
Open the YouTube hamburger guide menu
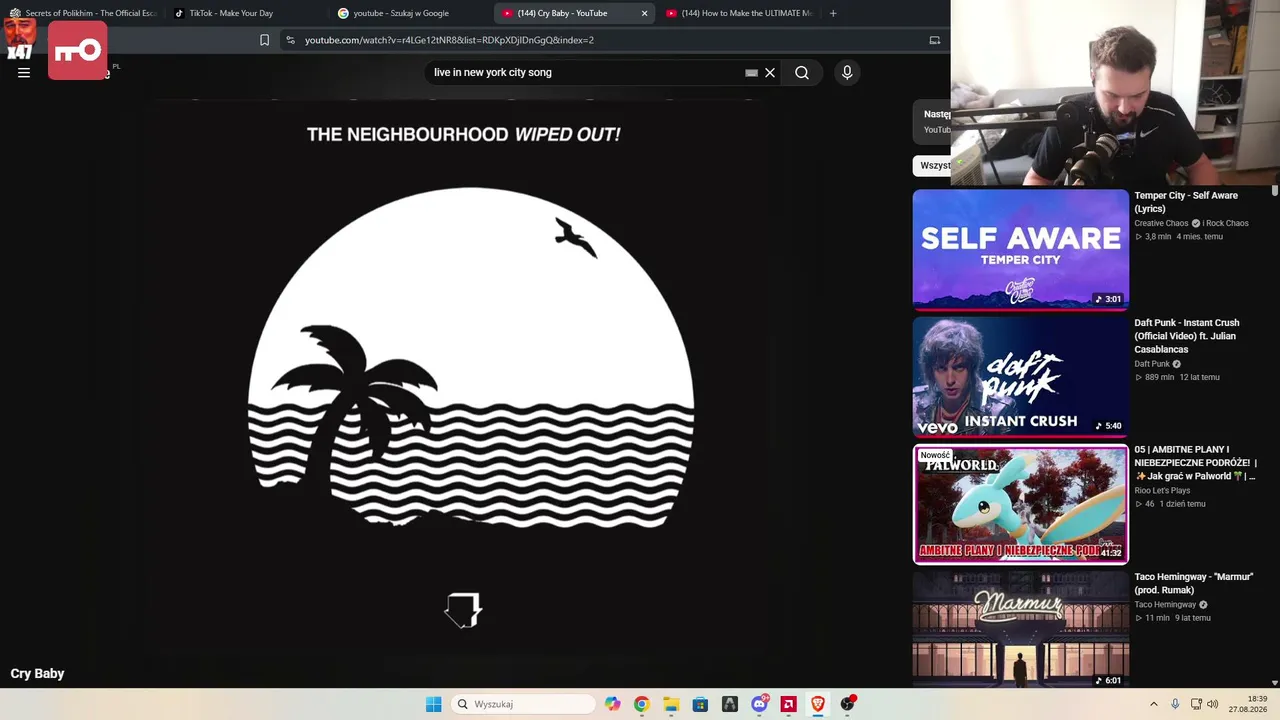24,72
